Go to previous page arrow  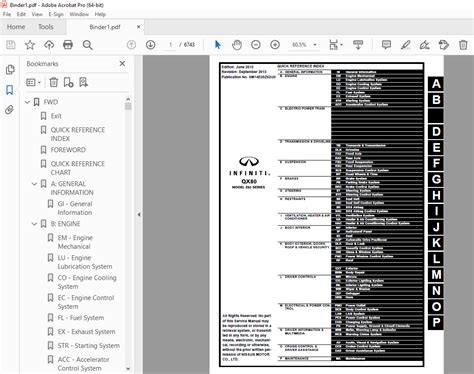[x=131, y=45]
